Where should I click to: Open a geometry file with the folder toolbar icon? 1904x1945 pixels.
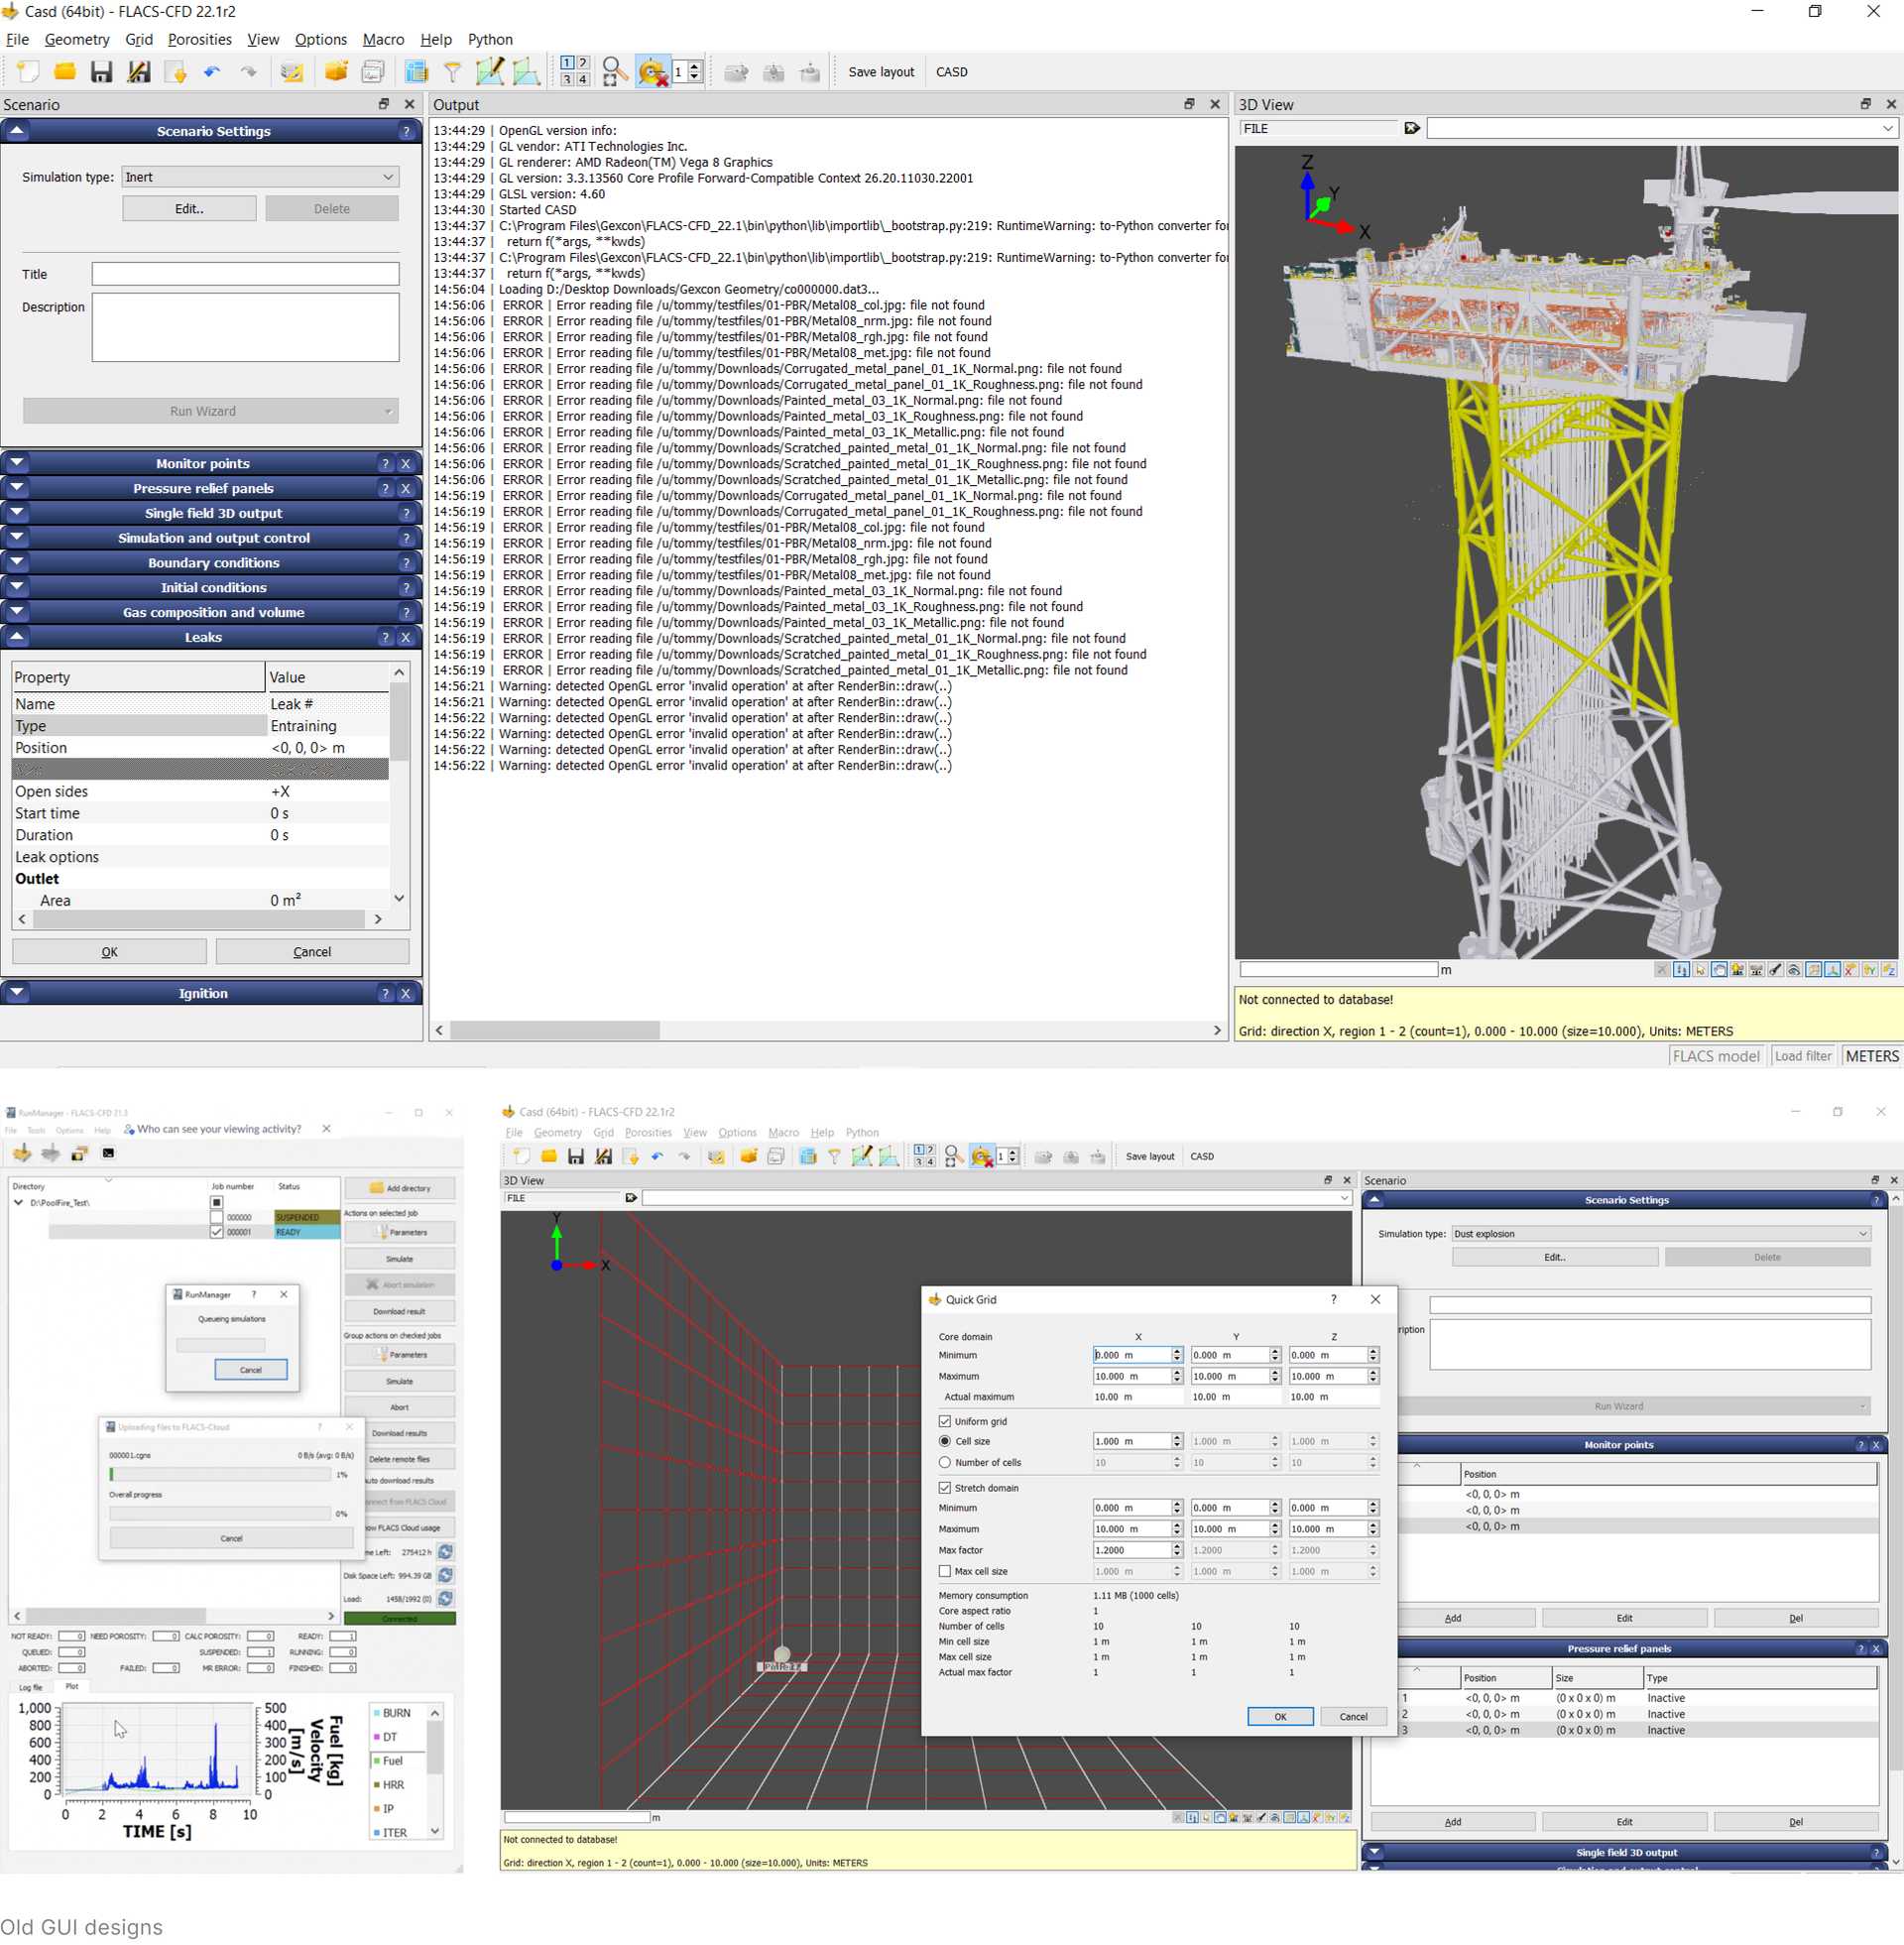pyautogui.click(x=65, y=71)
